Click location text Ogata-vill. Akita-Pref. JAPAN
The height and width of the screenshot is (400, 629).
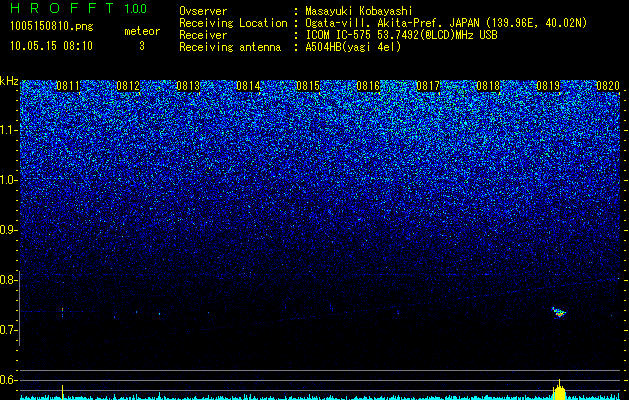point(392,23)
